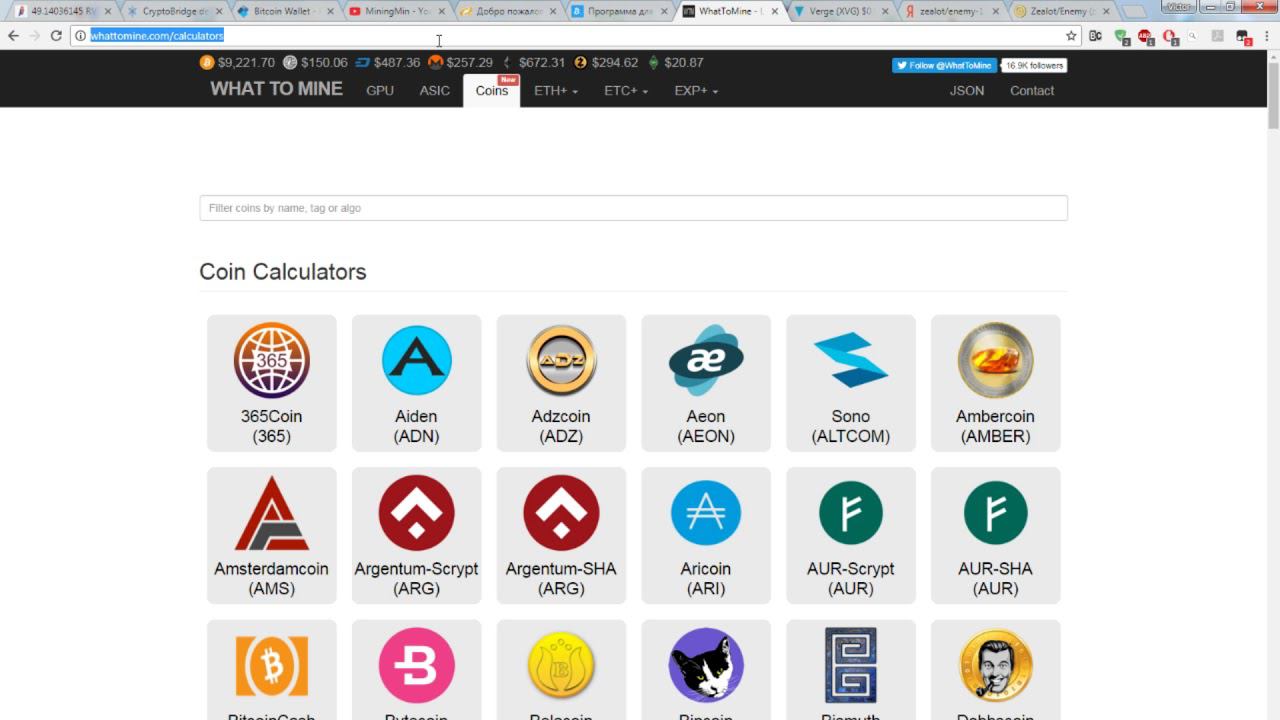This screenshot has width=1280, height=720.
Task: Go back using the browser back arrow
Action: tap(13, 36)
